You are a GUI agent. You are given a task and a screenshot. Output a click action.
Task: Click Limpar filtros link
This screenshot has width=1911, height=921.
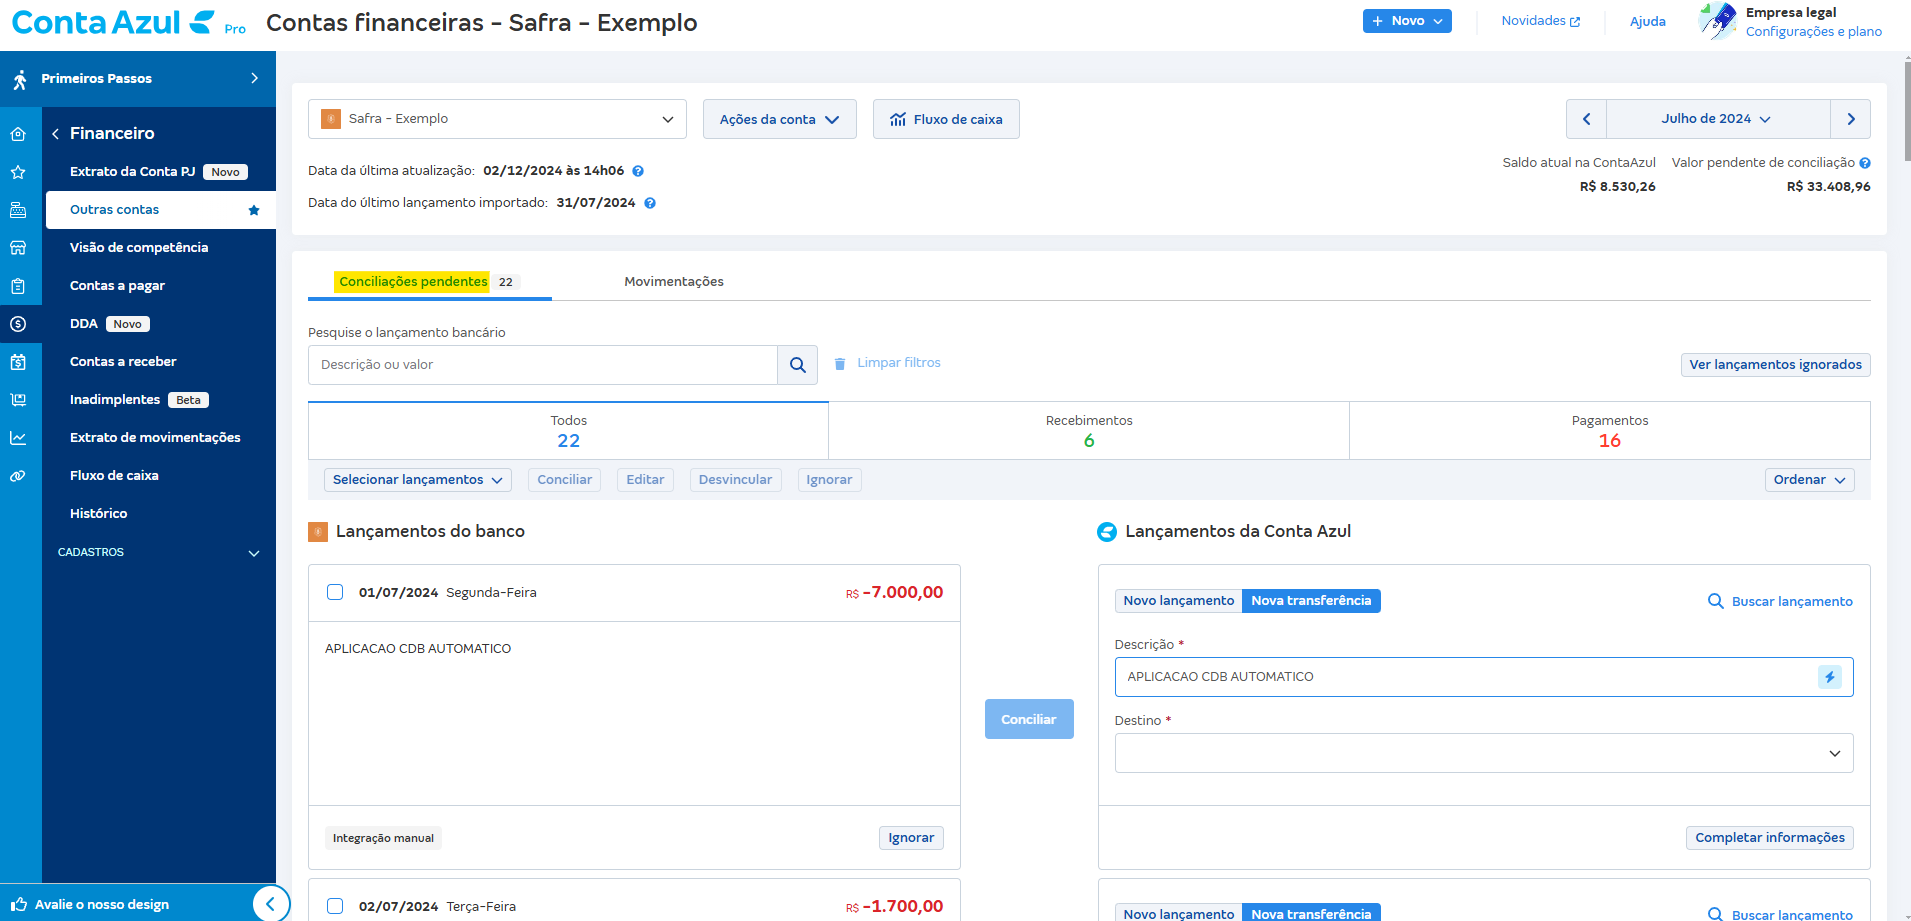click(x=887, y=363)
